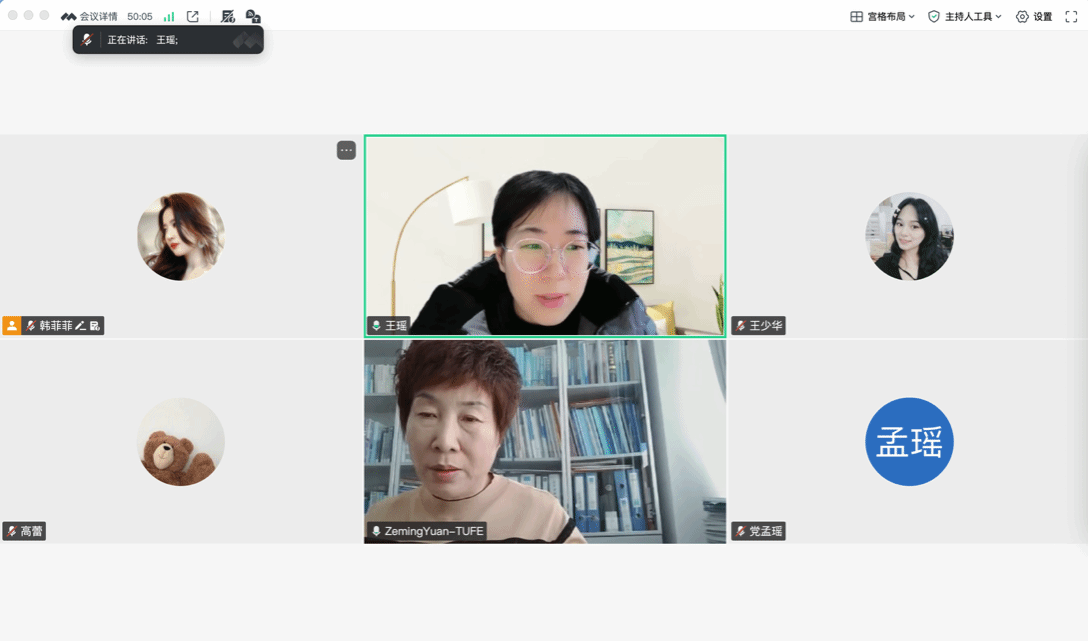
Task: Click the orange host badge icon
Action: (12, 326)
